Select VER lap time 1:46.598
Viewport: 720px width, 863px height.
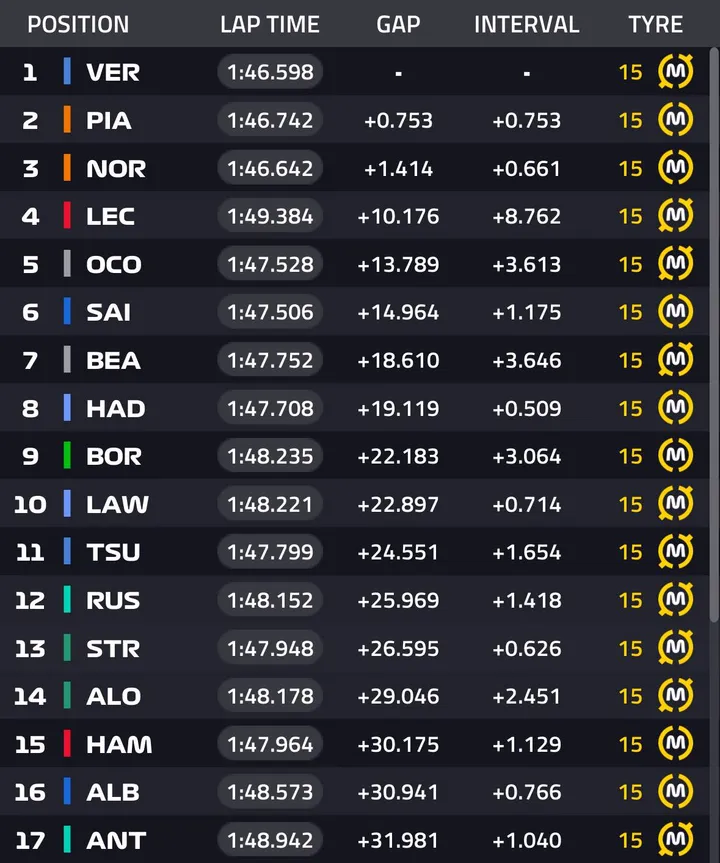tap(270, 72)
